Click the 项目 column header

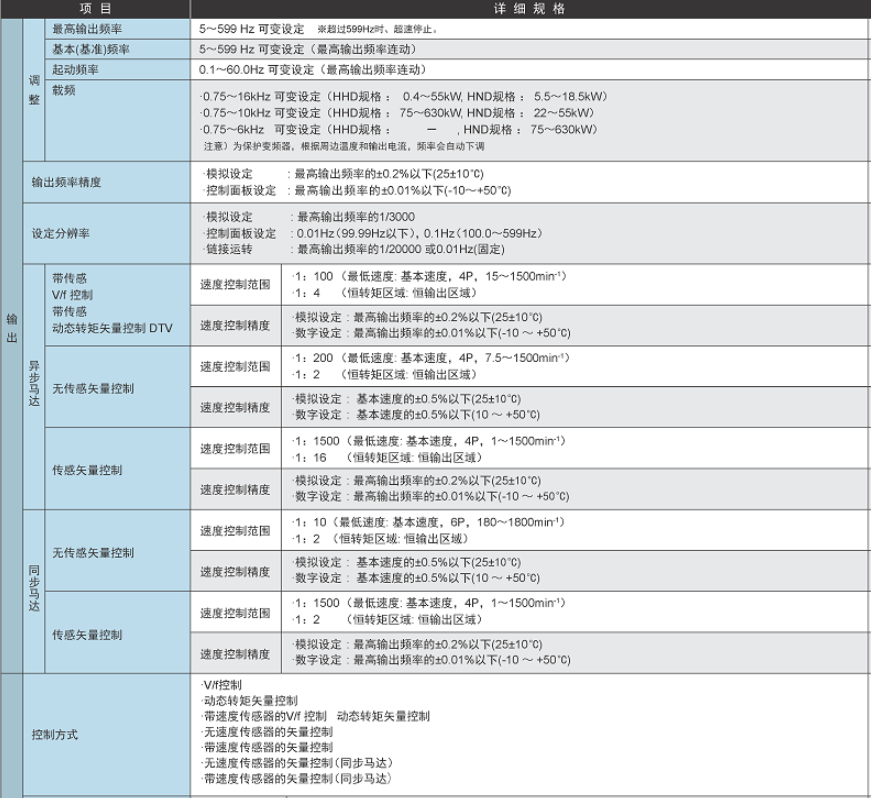point(95,8)
